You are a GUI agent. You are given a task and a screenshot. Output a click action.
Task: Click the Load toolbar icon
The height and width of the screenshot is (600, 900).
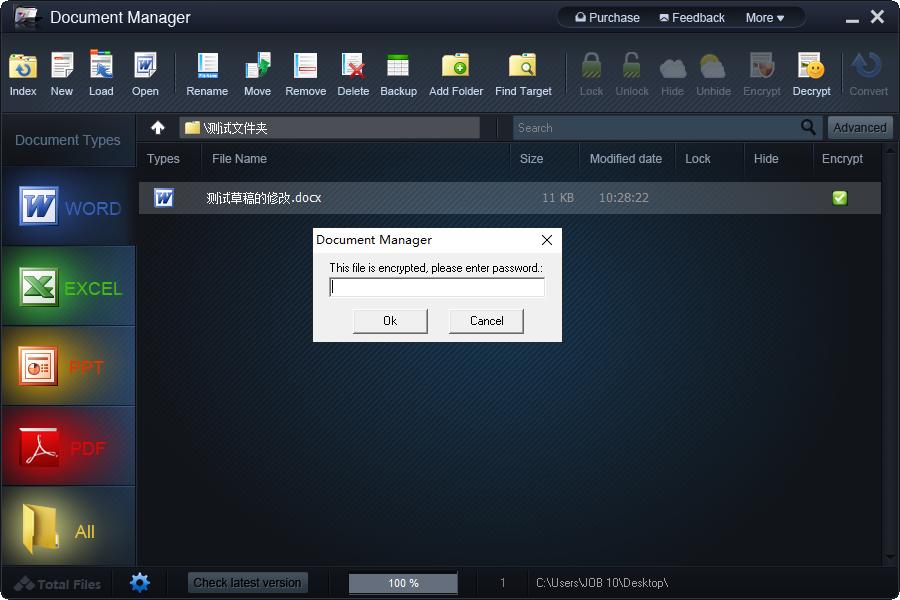[x=101, y=64]
